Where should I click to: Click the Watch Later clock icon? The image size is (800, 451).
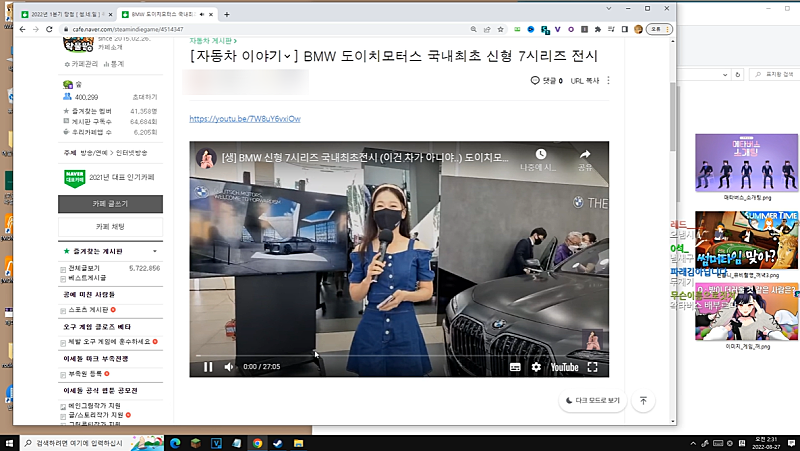coord(540,157)
